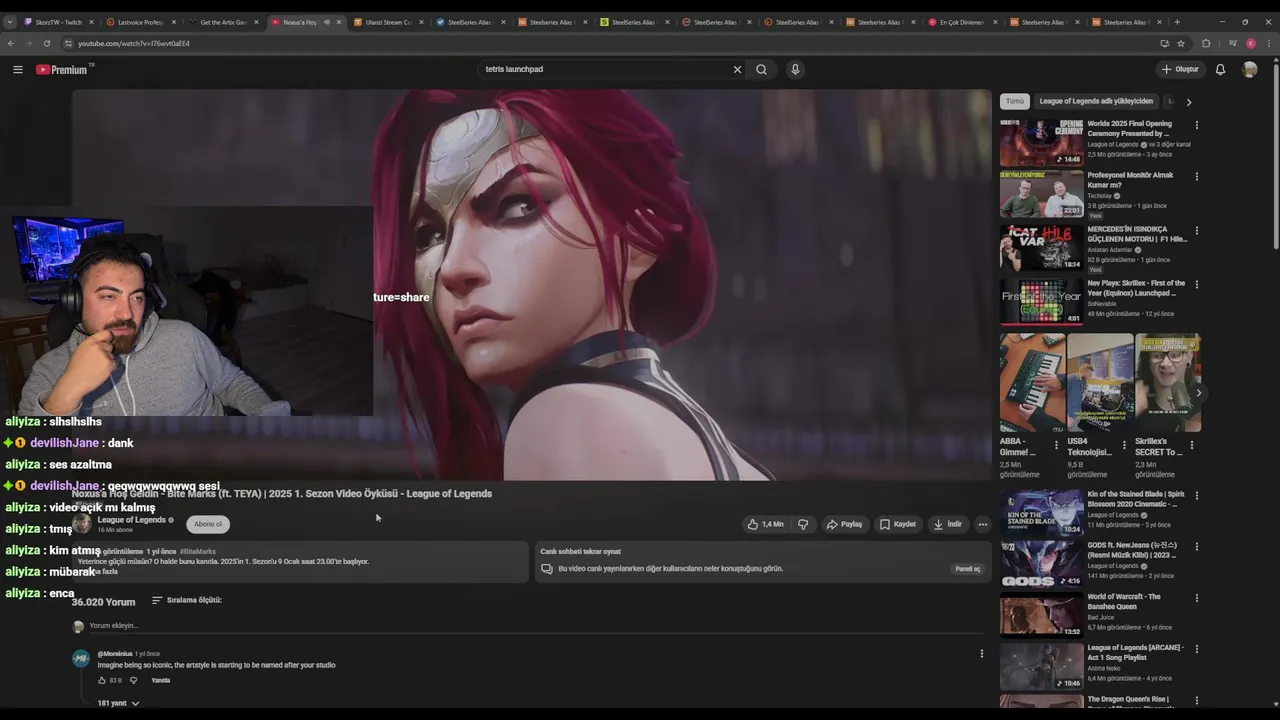Clear the search box with the X icon
The image size is (1280, 720).
tap(737, 69)
